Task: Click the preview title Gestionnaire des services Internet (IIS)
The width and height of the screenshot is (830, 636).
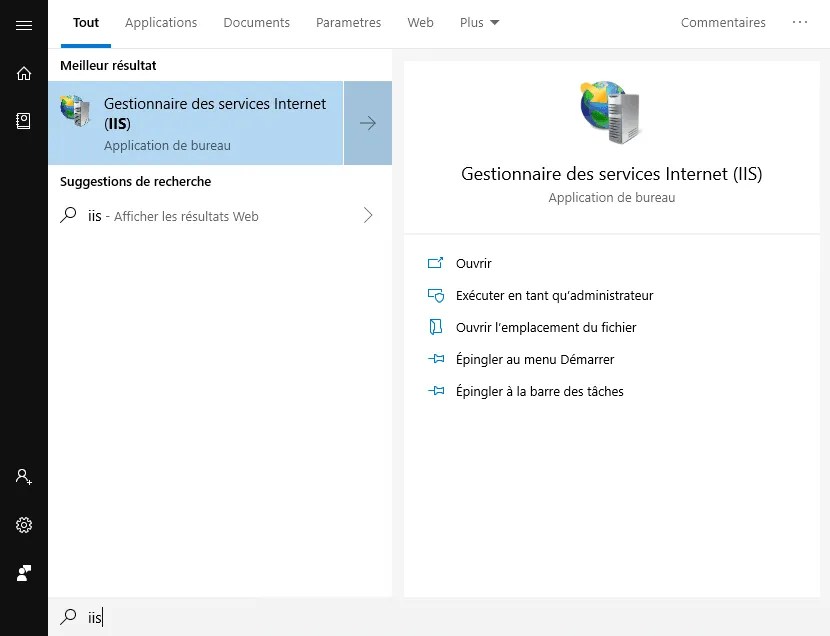Action: click(611, 174)
